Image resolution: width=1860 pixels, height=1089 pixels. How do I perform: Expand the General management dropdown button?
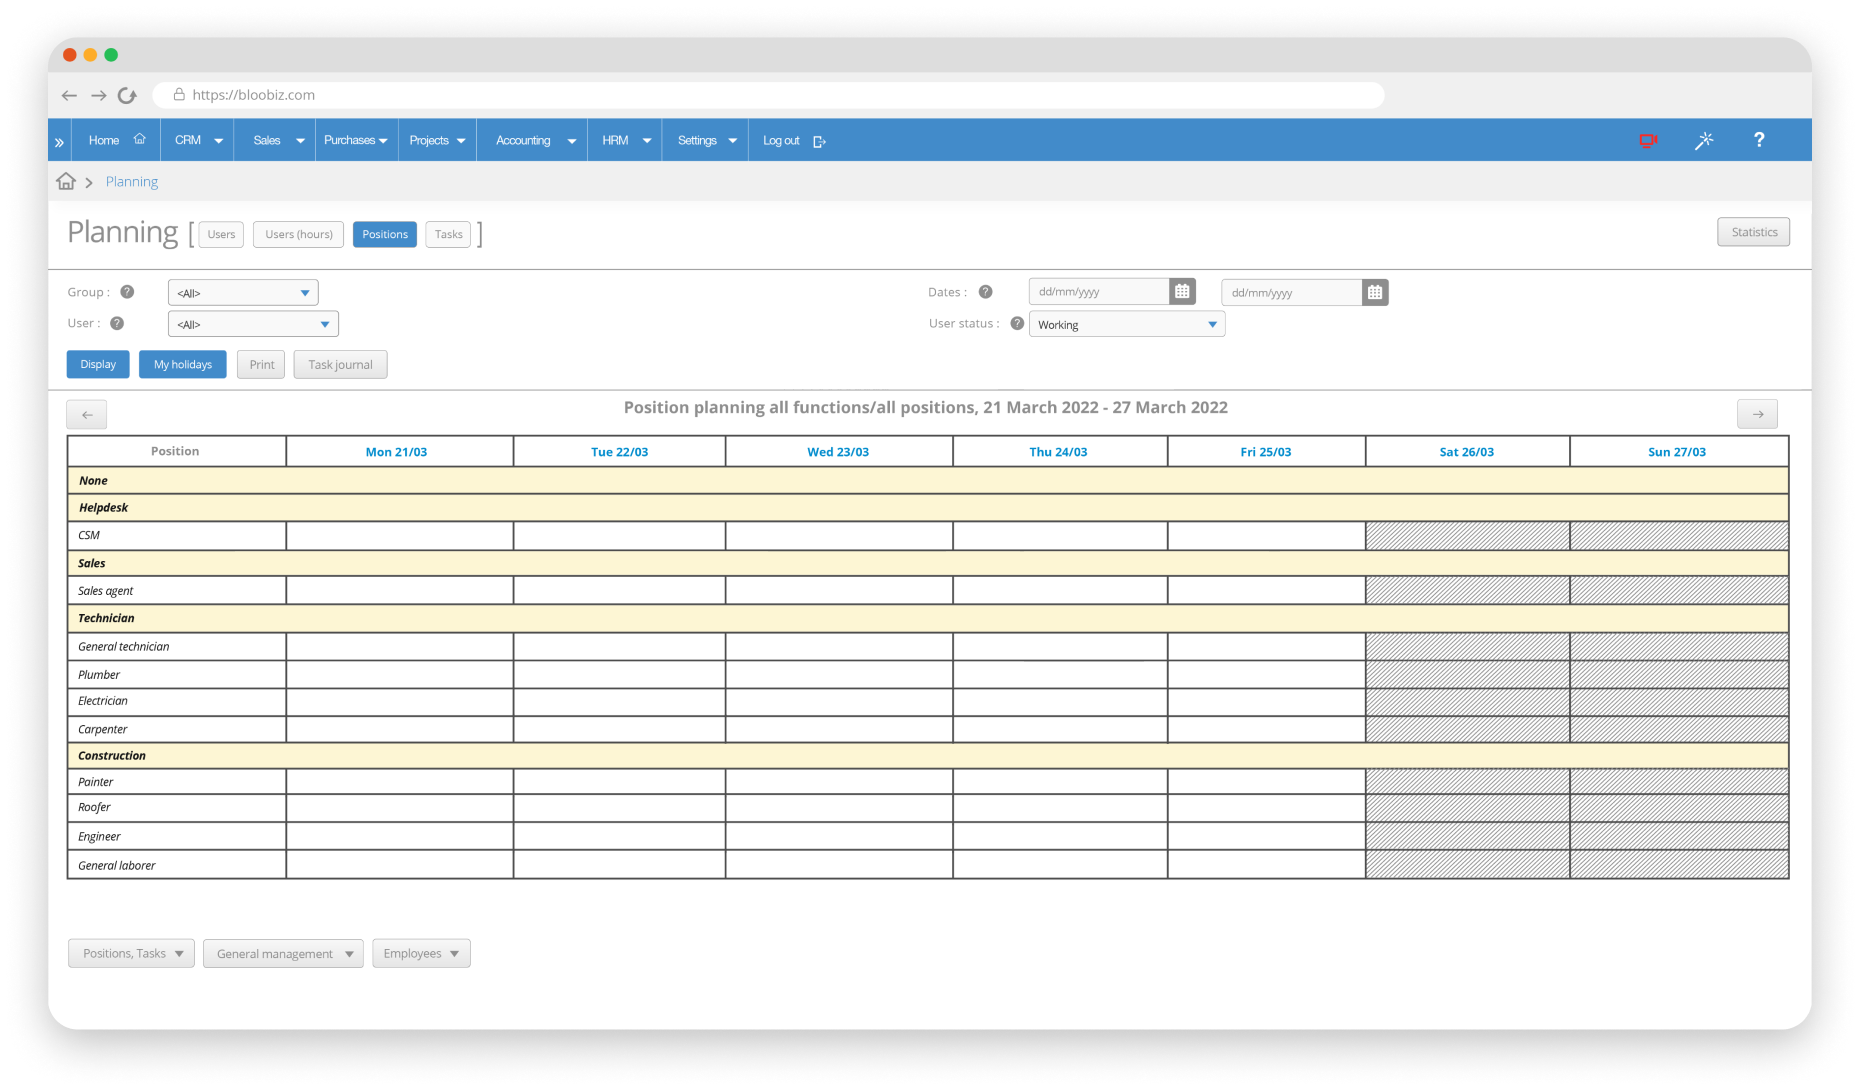click(283, 953)
